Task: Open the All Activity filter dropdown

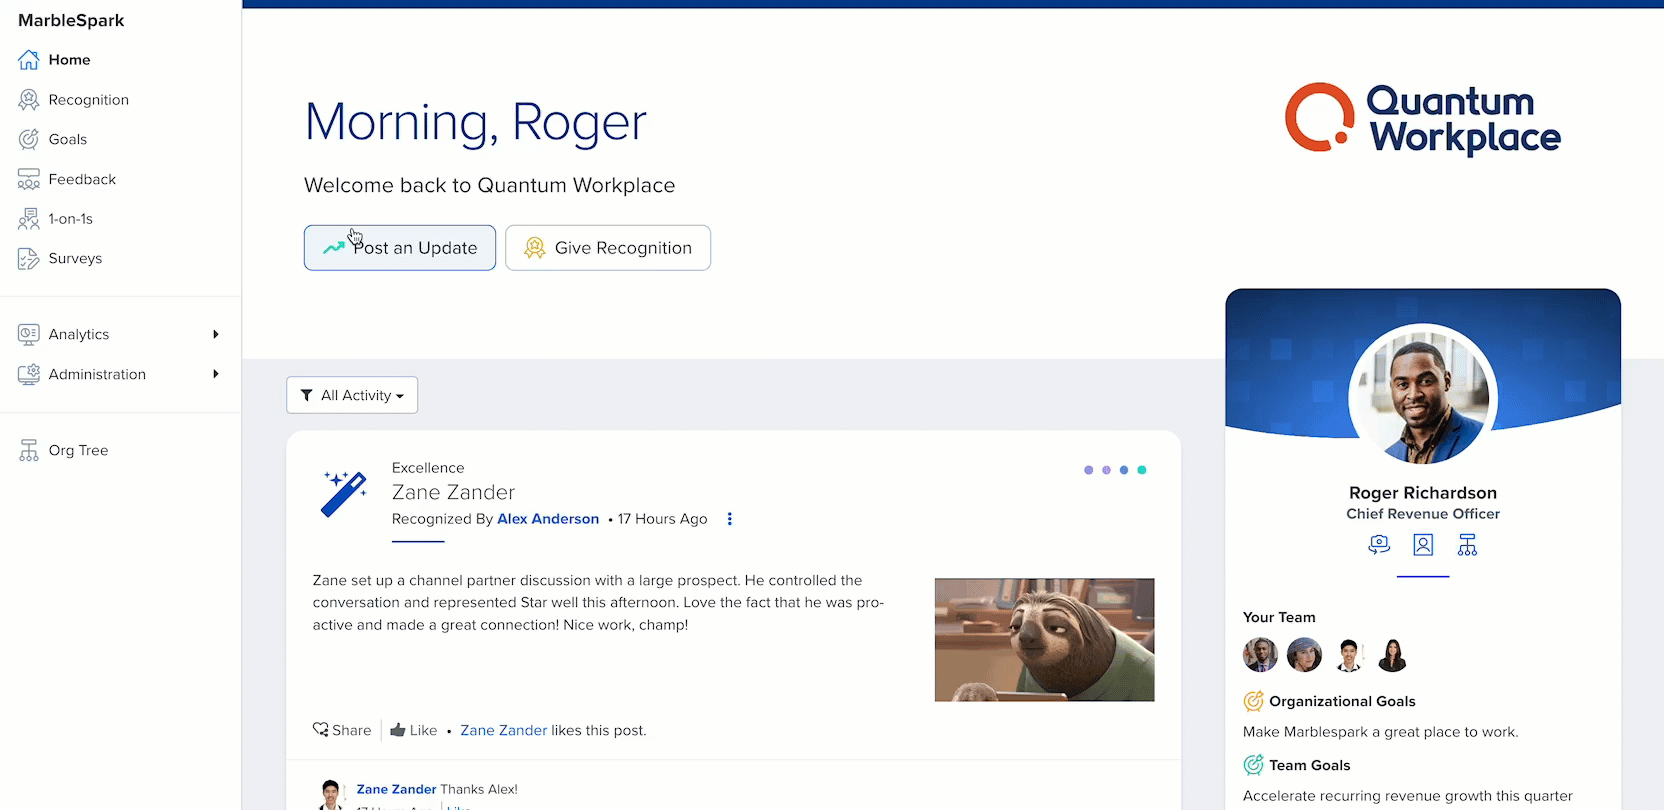Action: pos(352,395)
